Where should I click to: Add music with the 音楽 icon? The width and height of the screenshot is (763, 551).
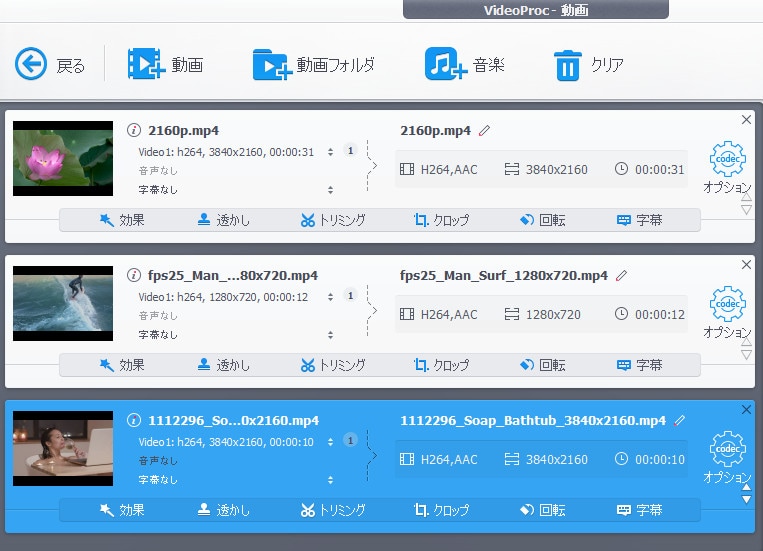(445, 65)
